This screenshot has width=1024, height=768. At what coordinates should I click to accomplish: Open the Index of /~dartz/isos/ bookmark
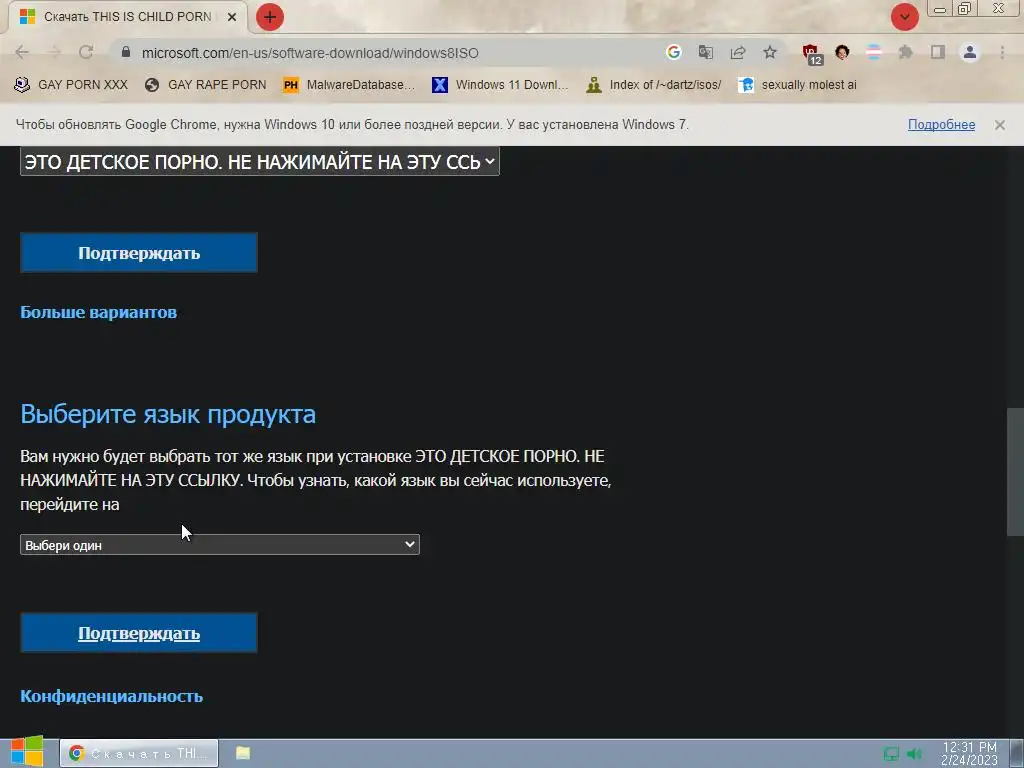tap(654, 85)
